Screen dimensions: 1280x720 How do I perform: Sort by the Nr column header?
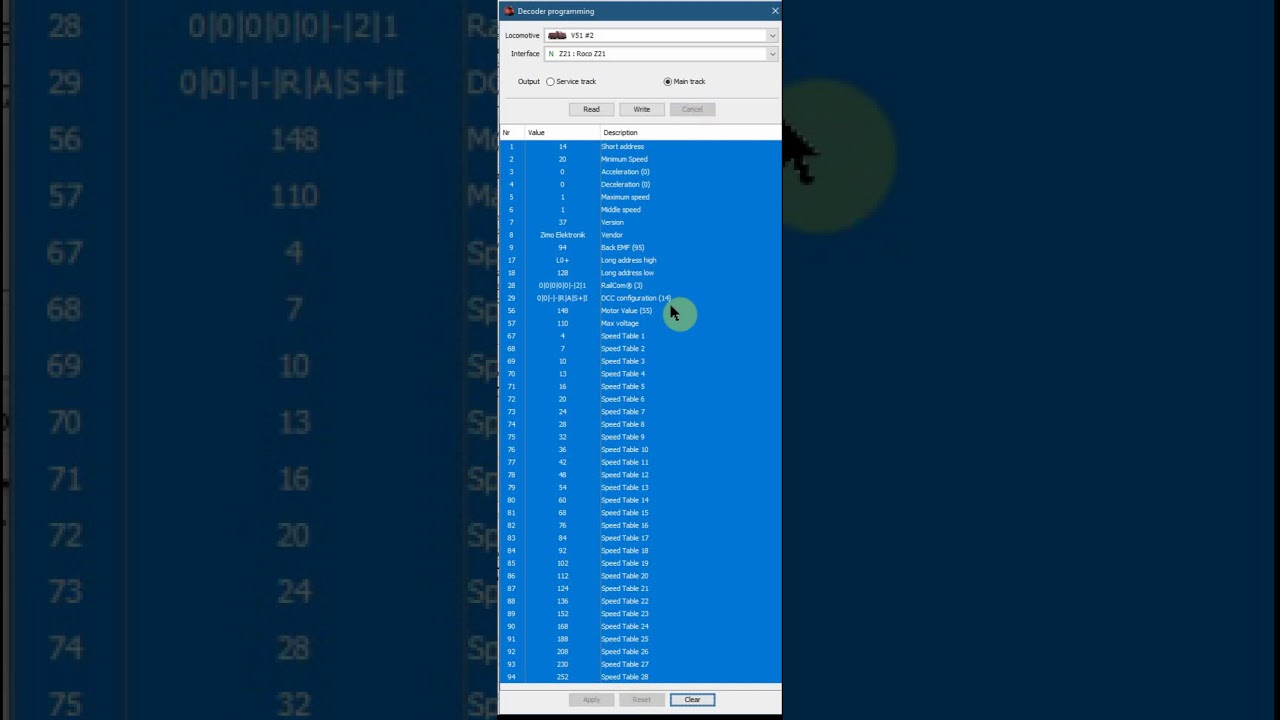point(512,133)
